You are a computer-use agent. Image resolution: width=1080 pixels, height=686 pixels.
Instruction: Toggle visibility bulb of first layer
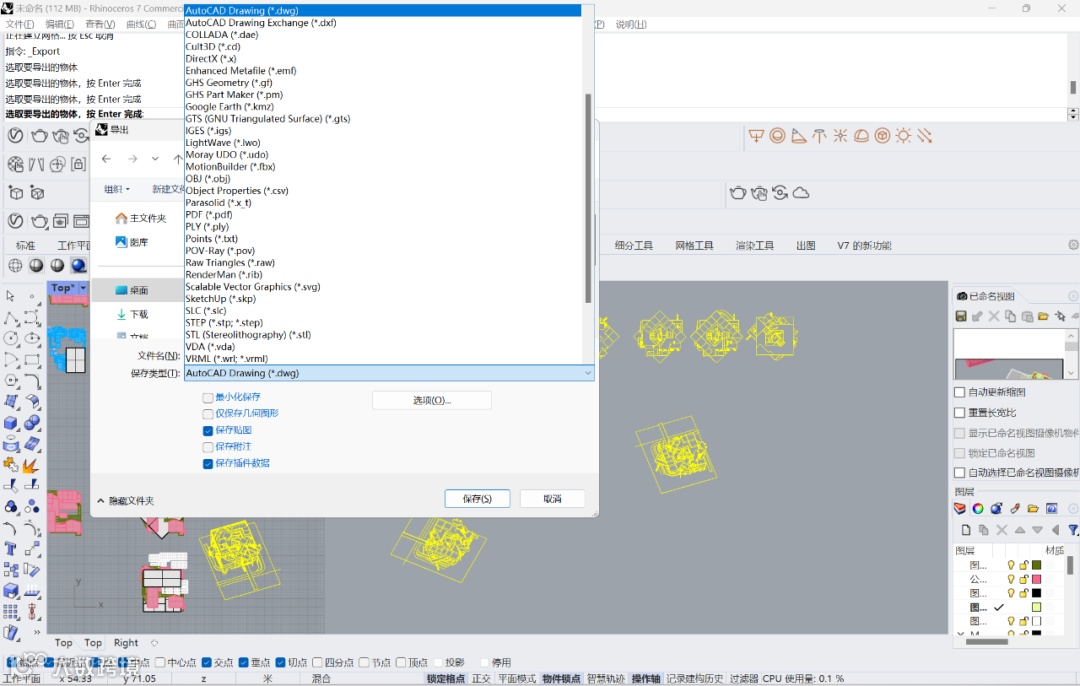pos(1010,565)
